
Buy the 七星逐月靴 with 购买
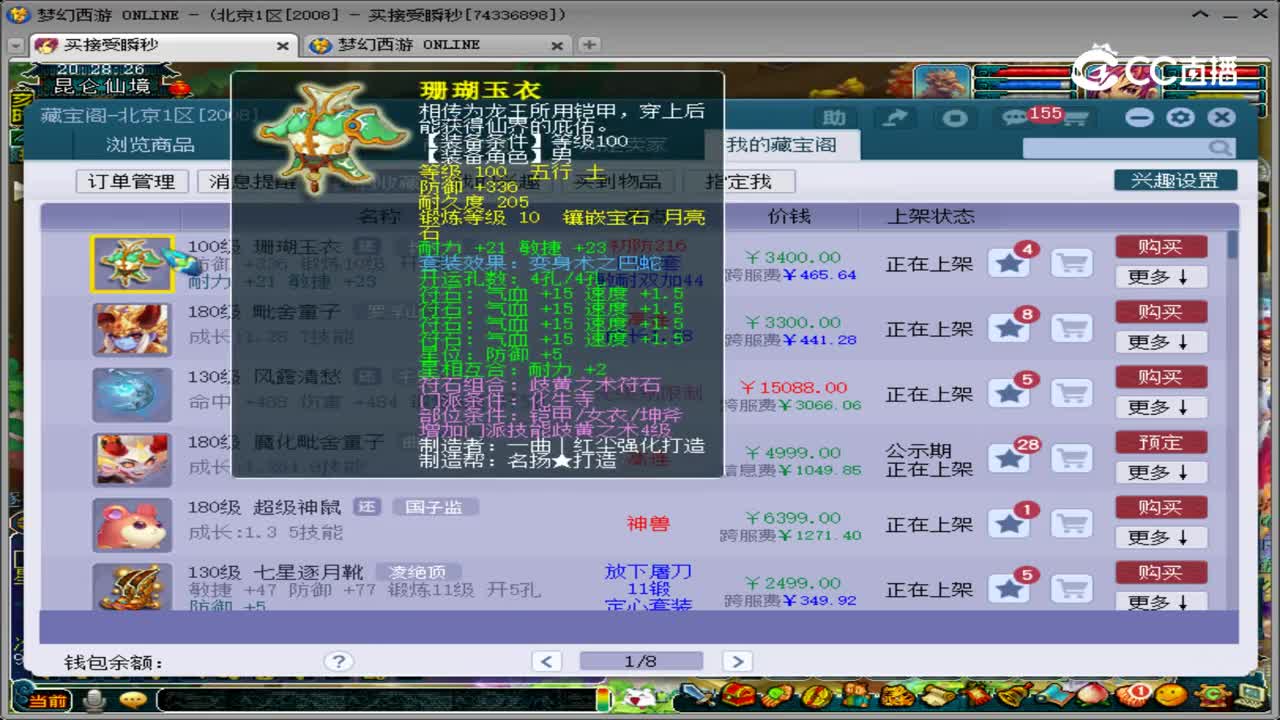tap(1161, 572)
